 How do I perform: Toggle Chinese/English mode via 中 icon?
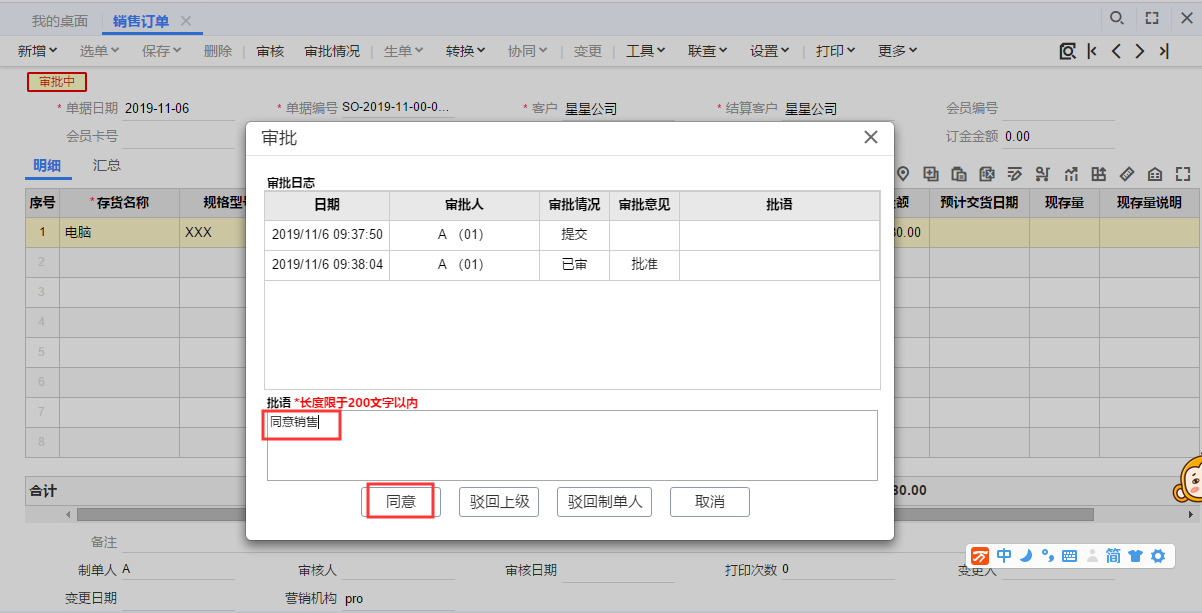[x=1004, y=556]
